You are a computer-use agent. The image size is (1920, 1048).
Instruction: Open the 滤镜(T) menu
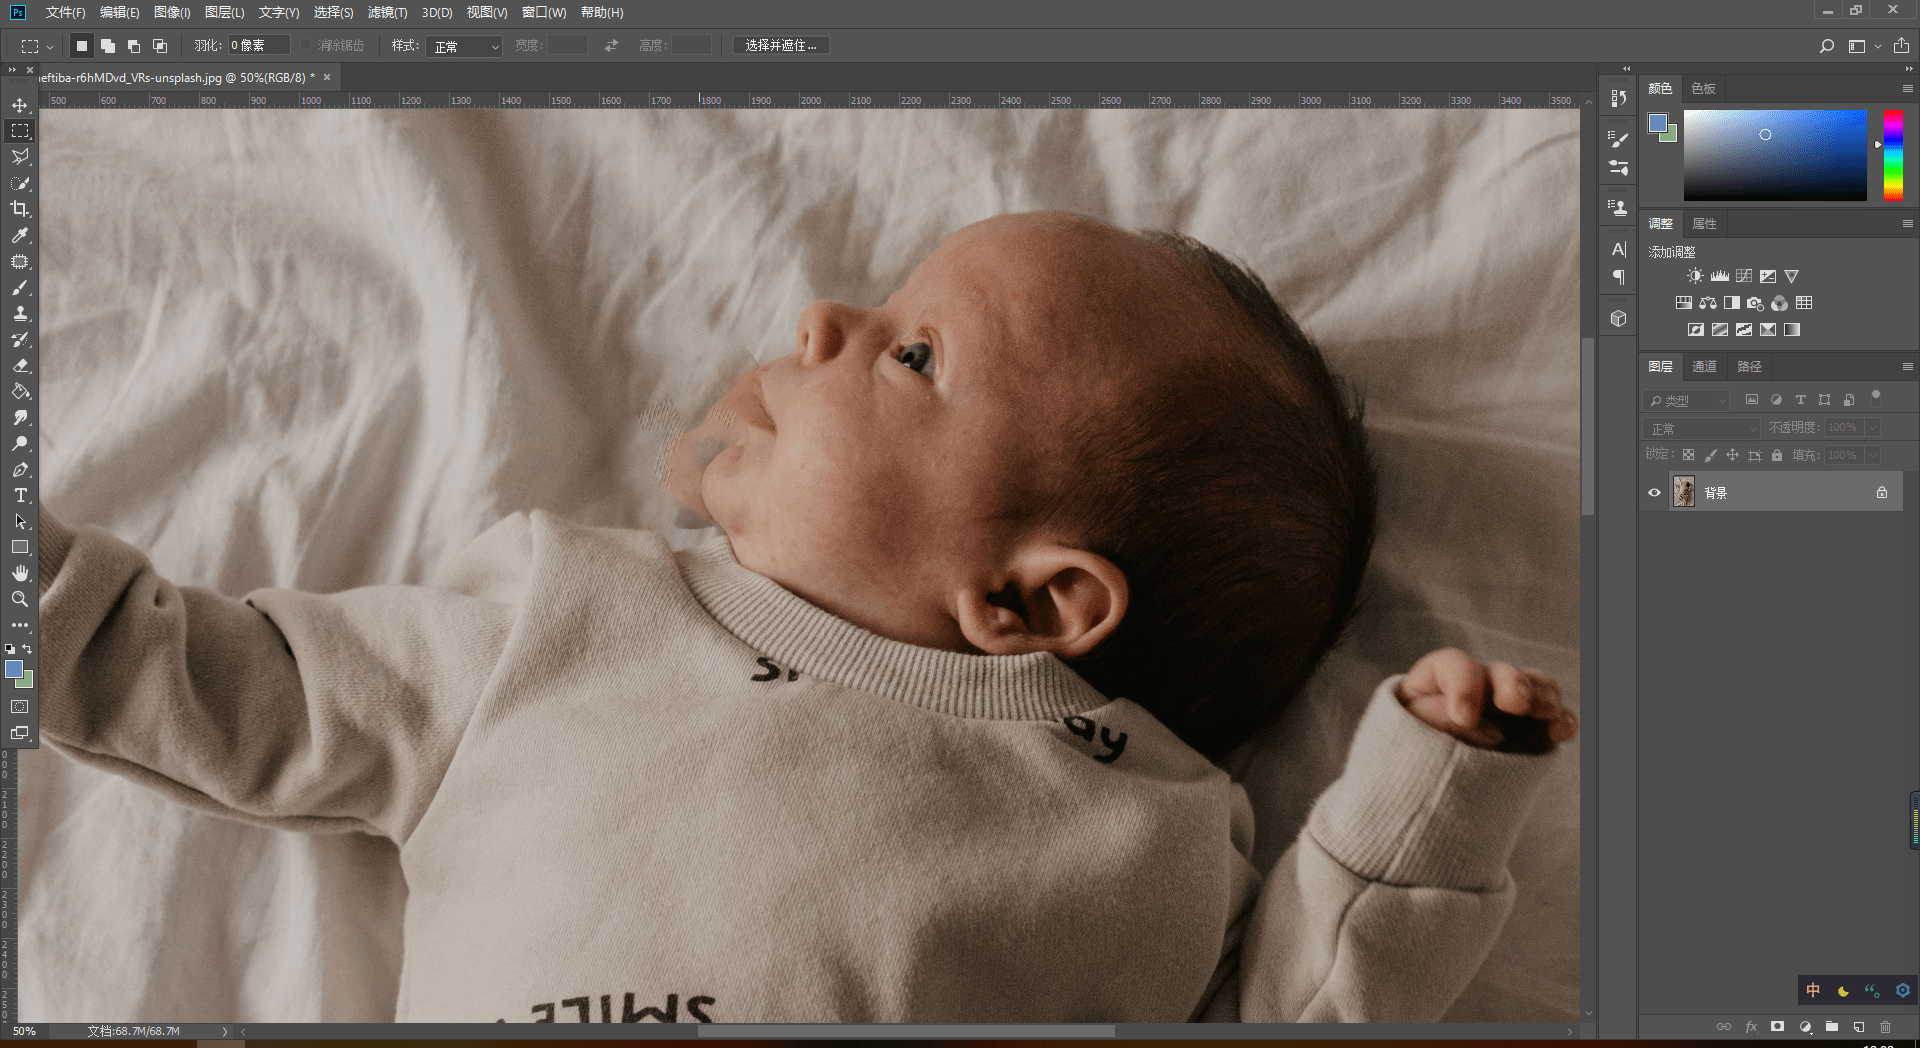(387, 13)
